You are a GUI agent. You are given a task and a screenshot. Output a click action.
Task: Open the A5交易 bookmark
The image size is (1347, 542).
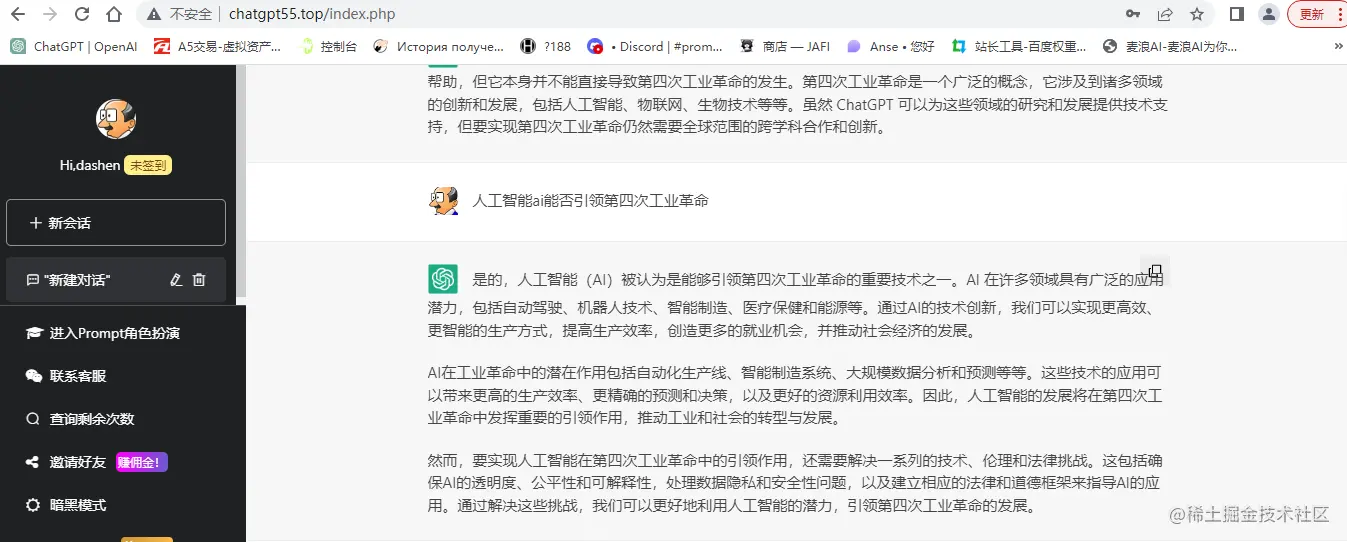coord(218,46)
